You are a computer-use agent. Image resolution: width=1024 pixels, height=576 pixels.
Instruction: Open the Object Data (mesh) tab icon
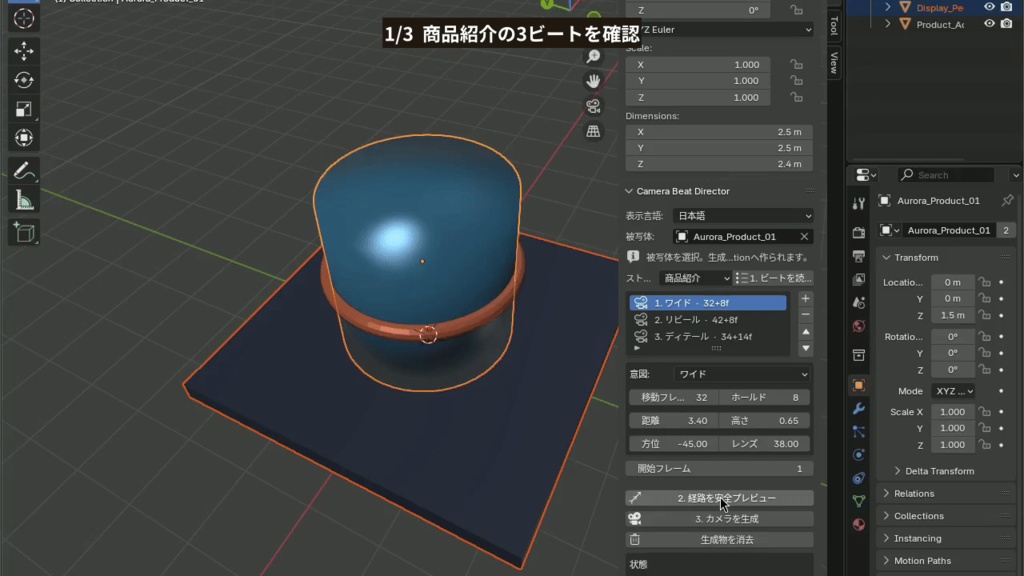859,501
